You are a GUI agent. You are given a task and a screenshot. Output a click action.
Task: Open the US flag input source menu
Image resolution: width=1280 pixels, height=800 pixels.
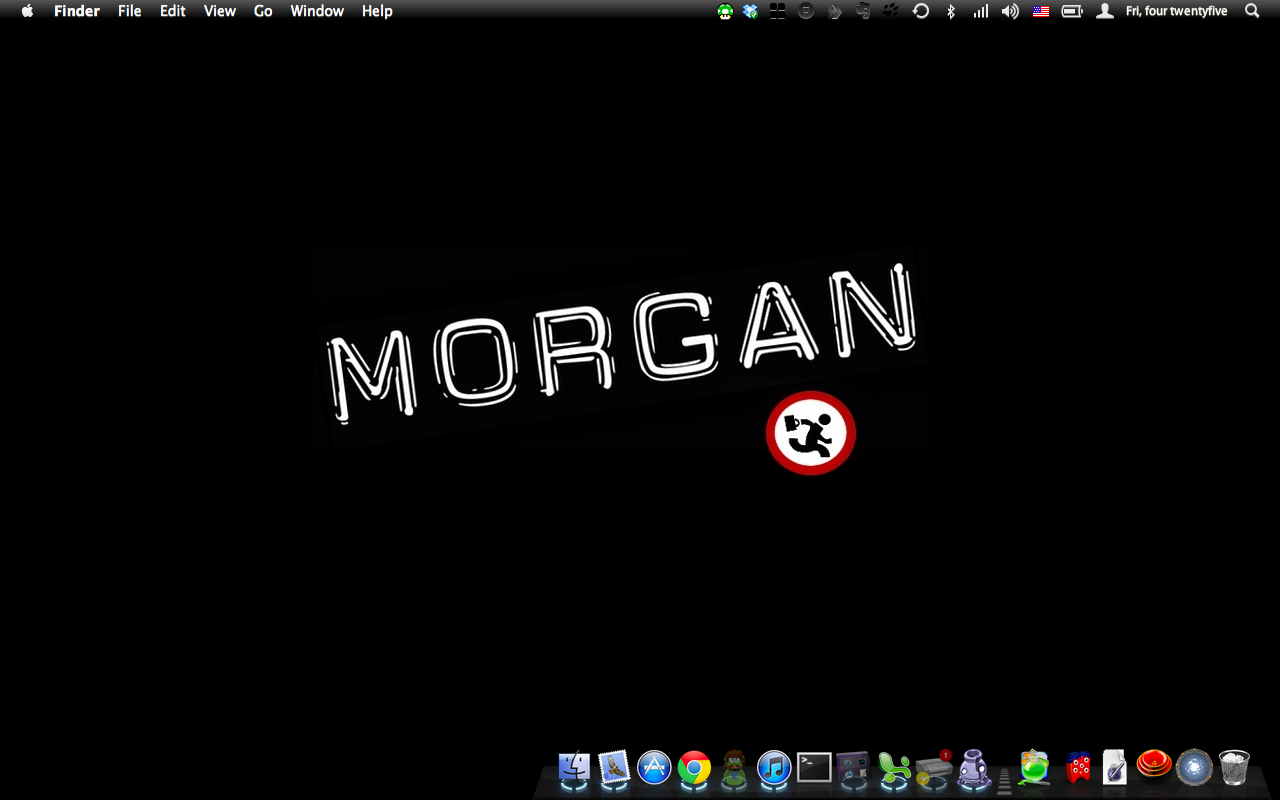1041,11
